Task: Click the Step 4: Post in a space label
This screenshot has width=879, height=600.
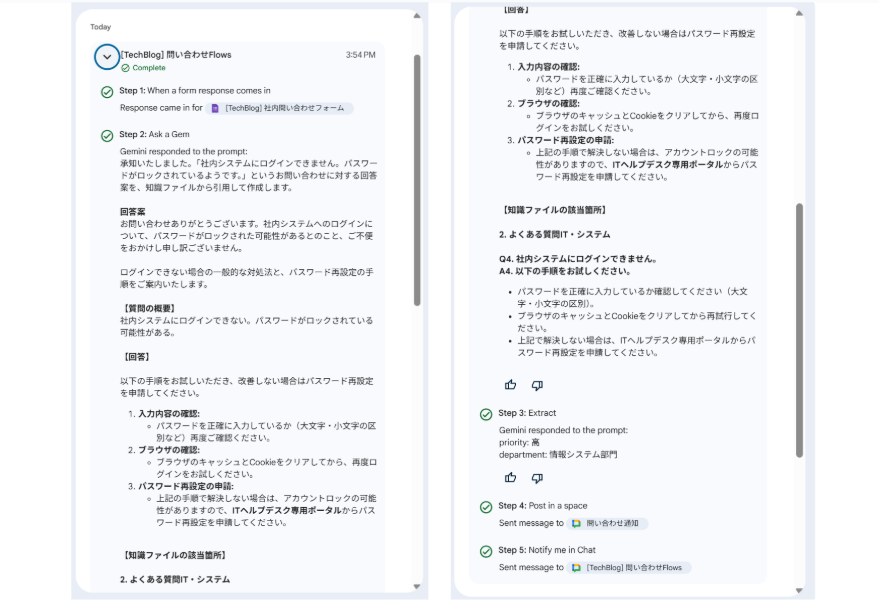Action: pyautogui.click(x=543, y=506)
